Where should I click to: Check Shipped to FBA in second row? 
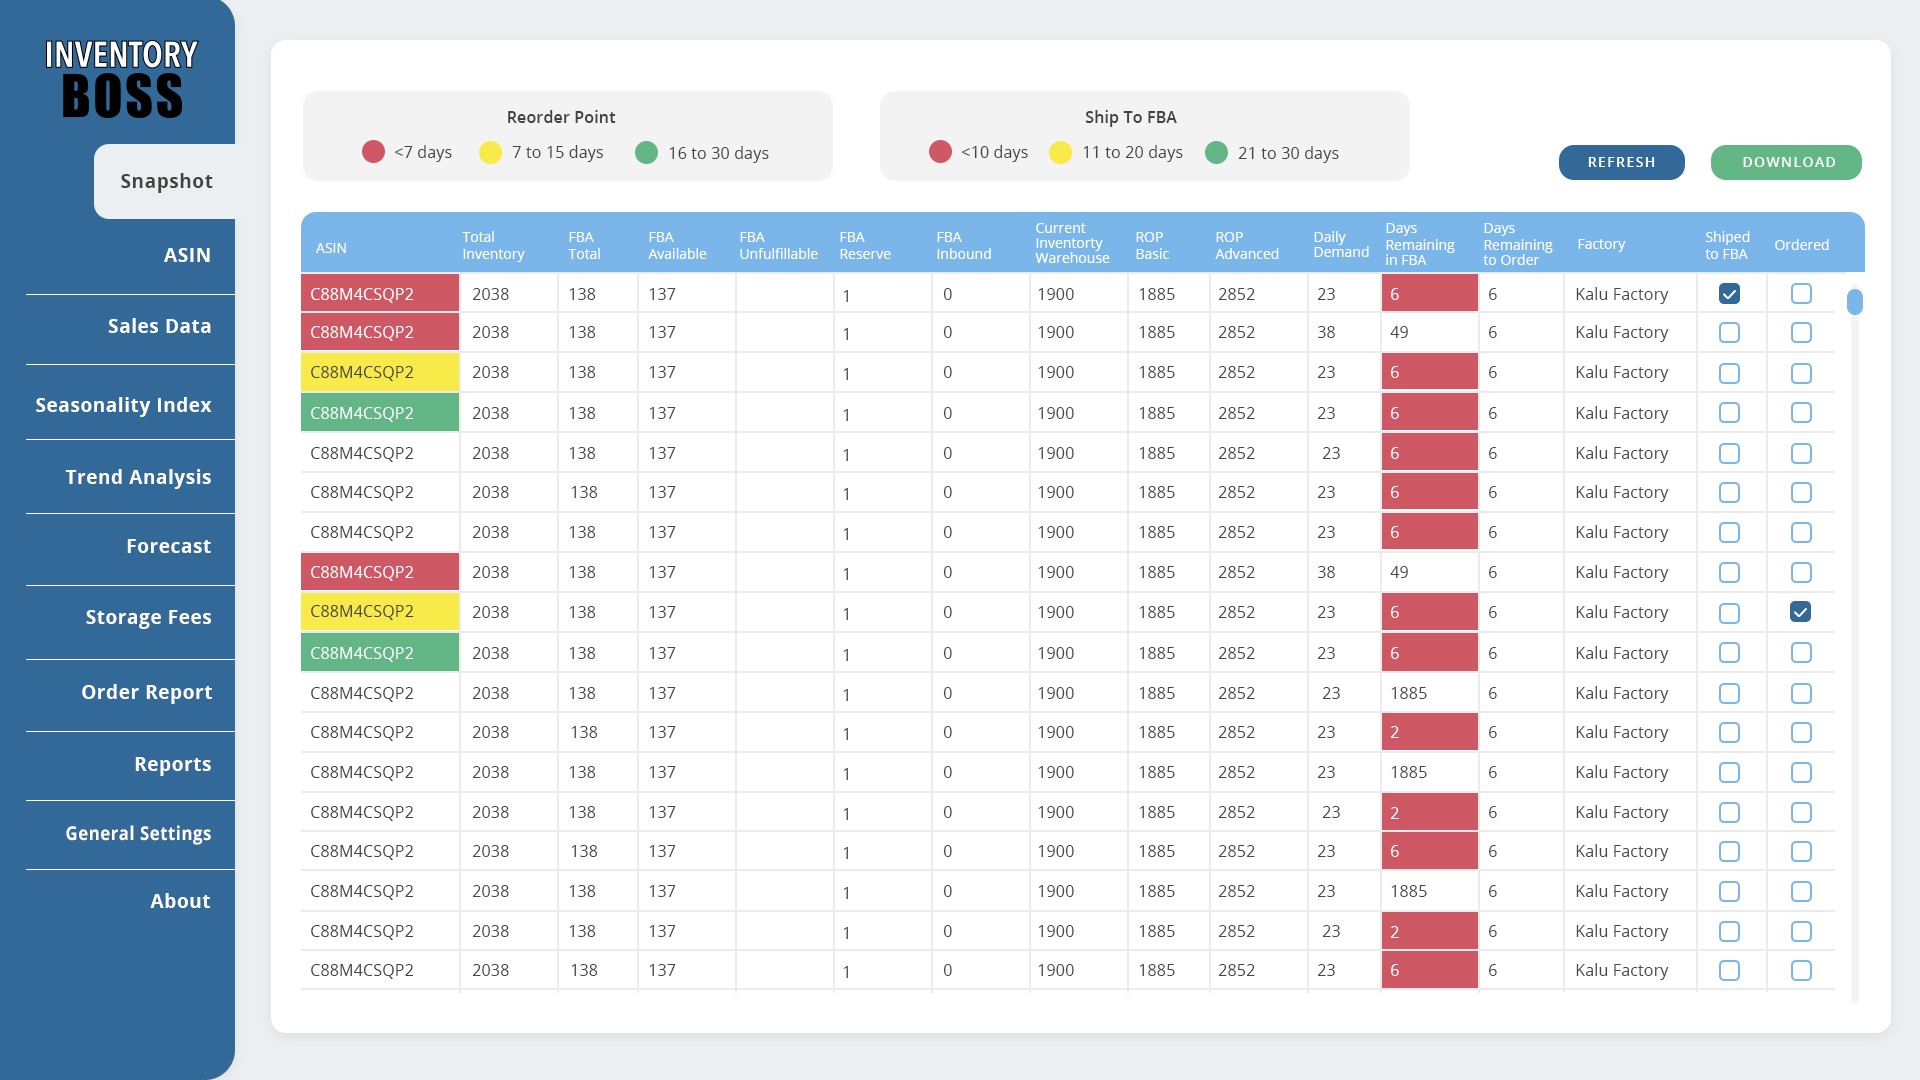coord(1729,332)
